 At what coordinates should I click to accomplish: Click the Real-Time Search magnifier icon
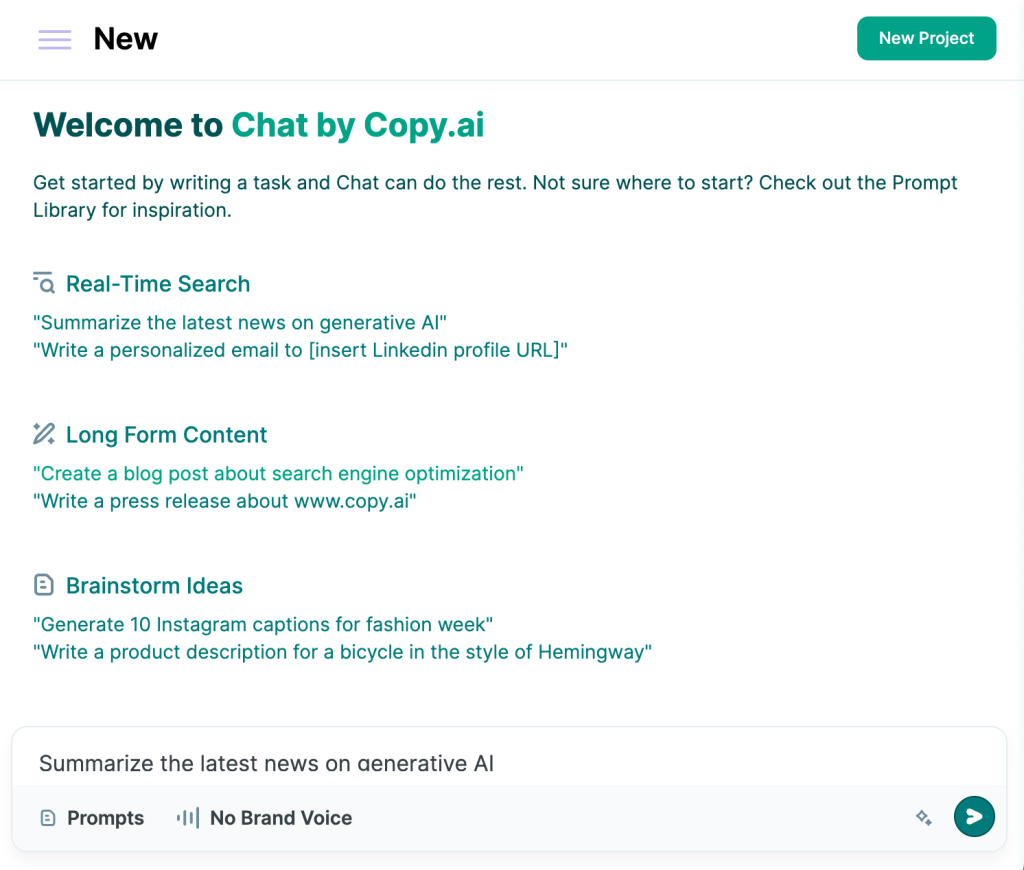[x=44, y=283]
